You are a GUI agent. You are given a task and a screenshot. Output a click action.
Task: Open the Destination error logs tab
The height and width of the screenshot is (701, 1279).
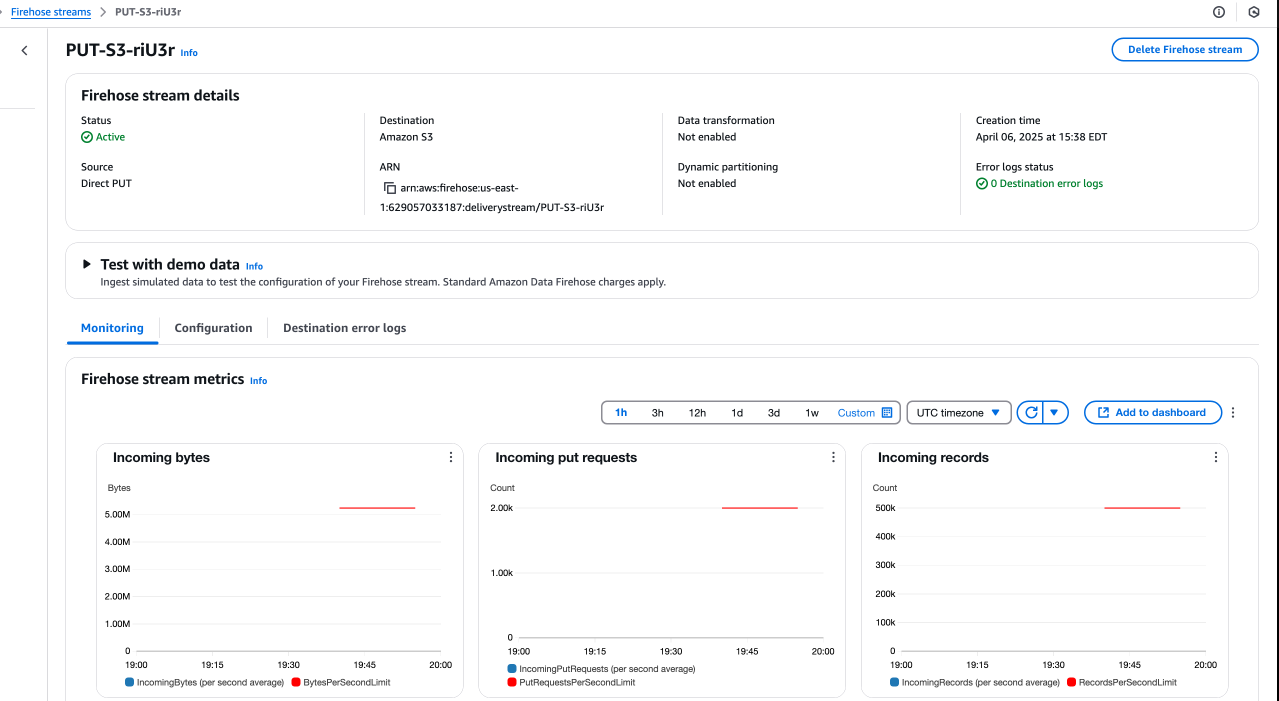(344, 328)
